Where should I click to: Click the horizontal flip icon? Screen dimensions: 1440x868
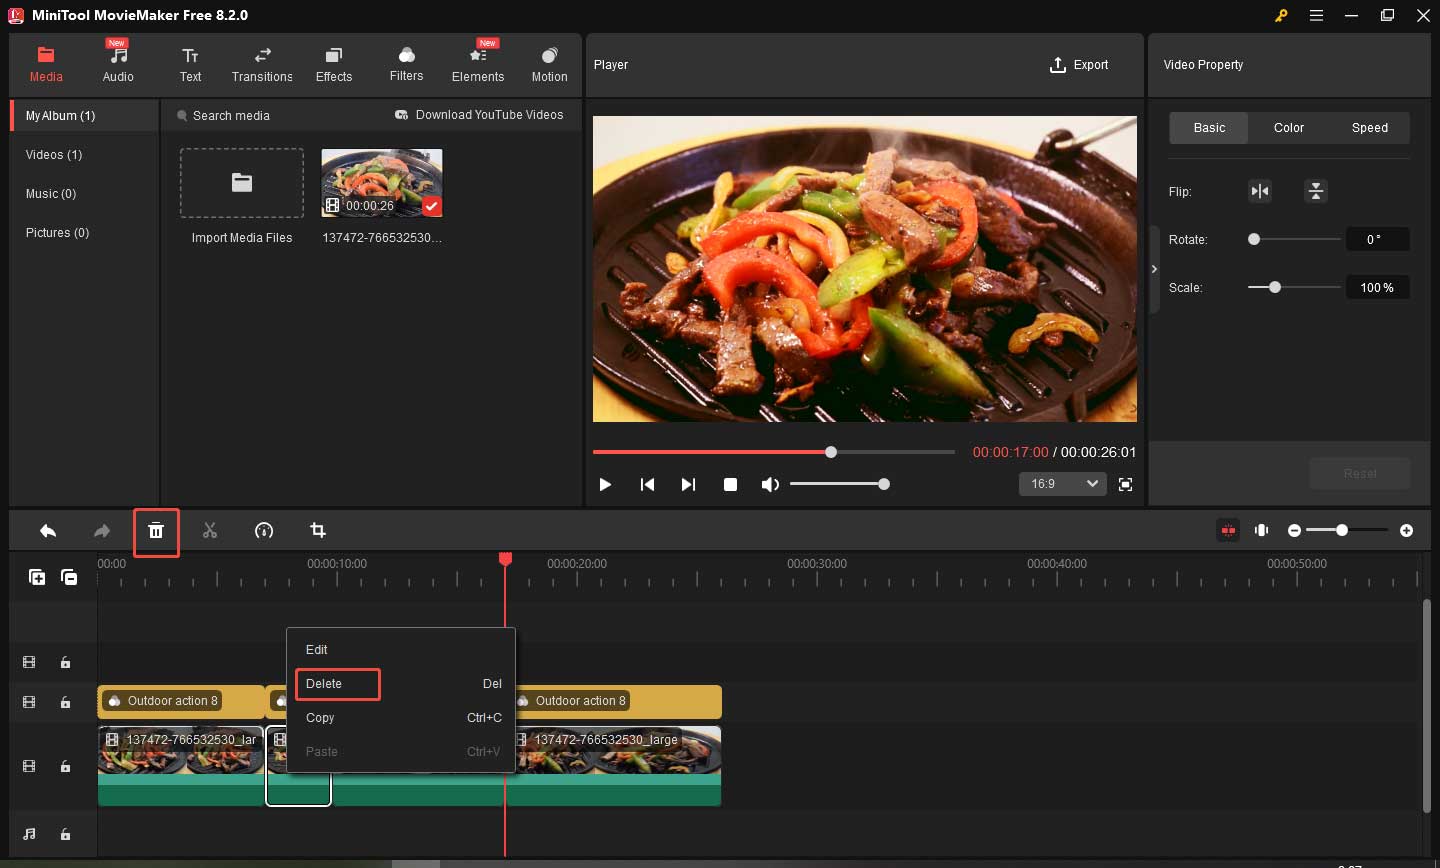point(1260,191)
